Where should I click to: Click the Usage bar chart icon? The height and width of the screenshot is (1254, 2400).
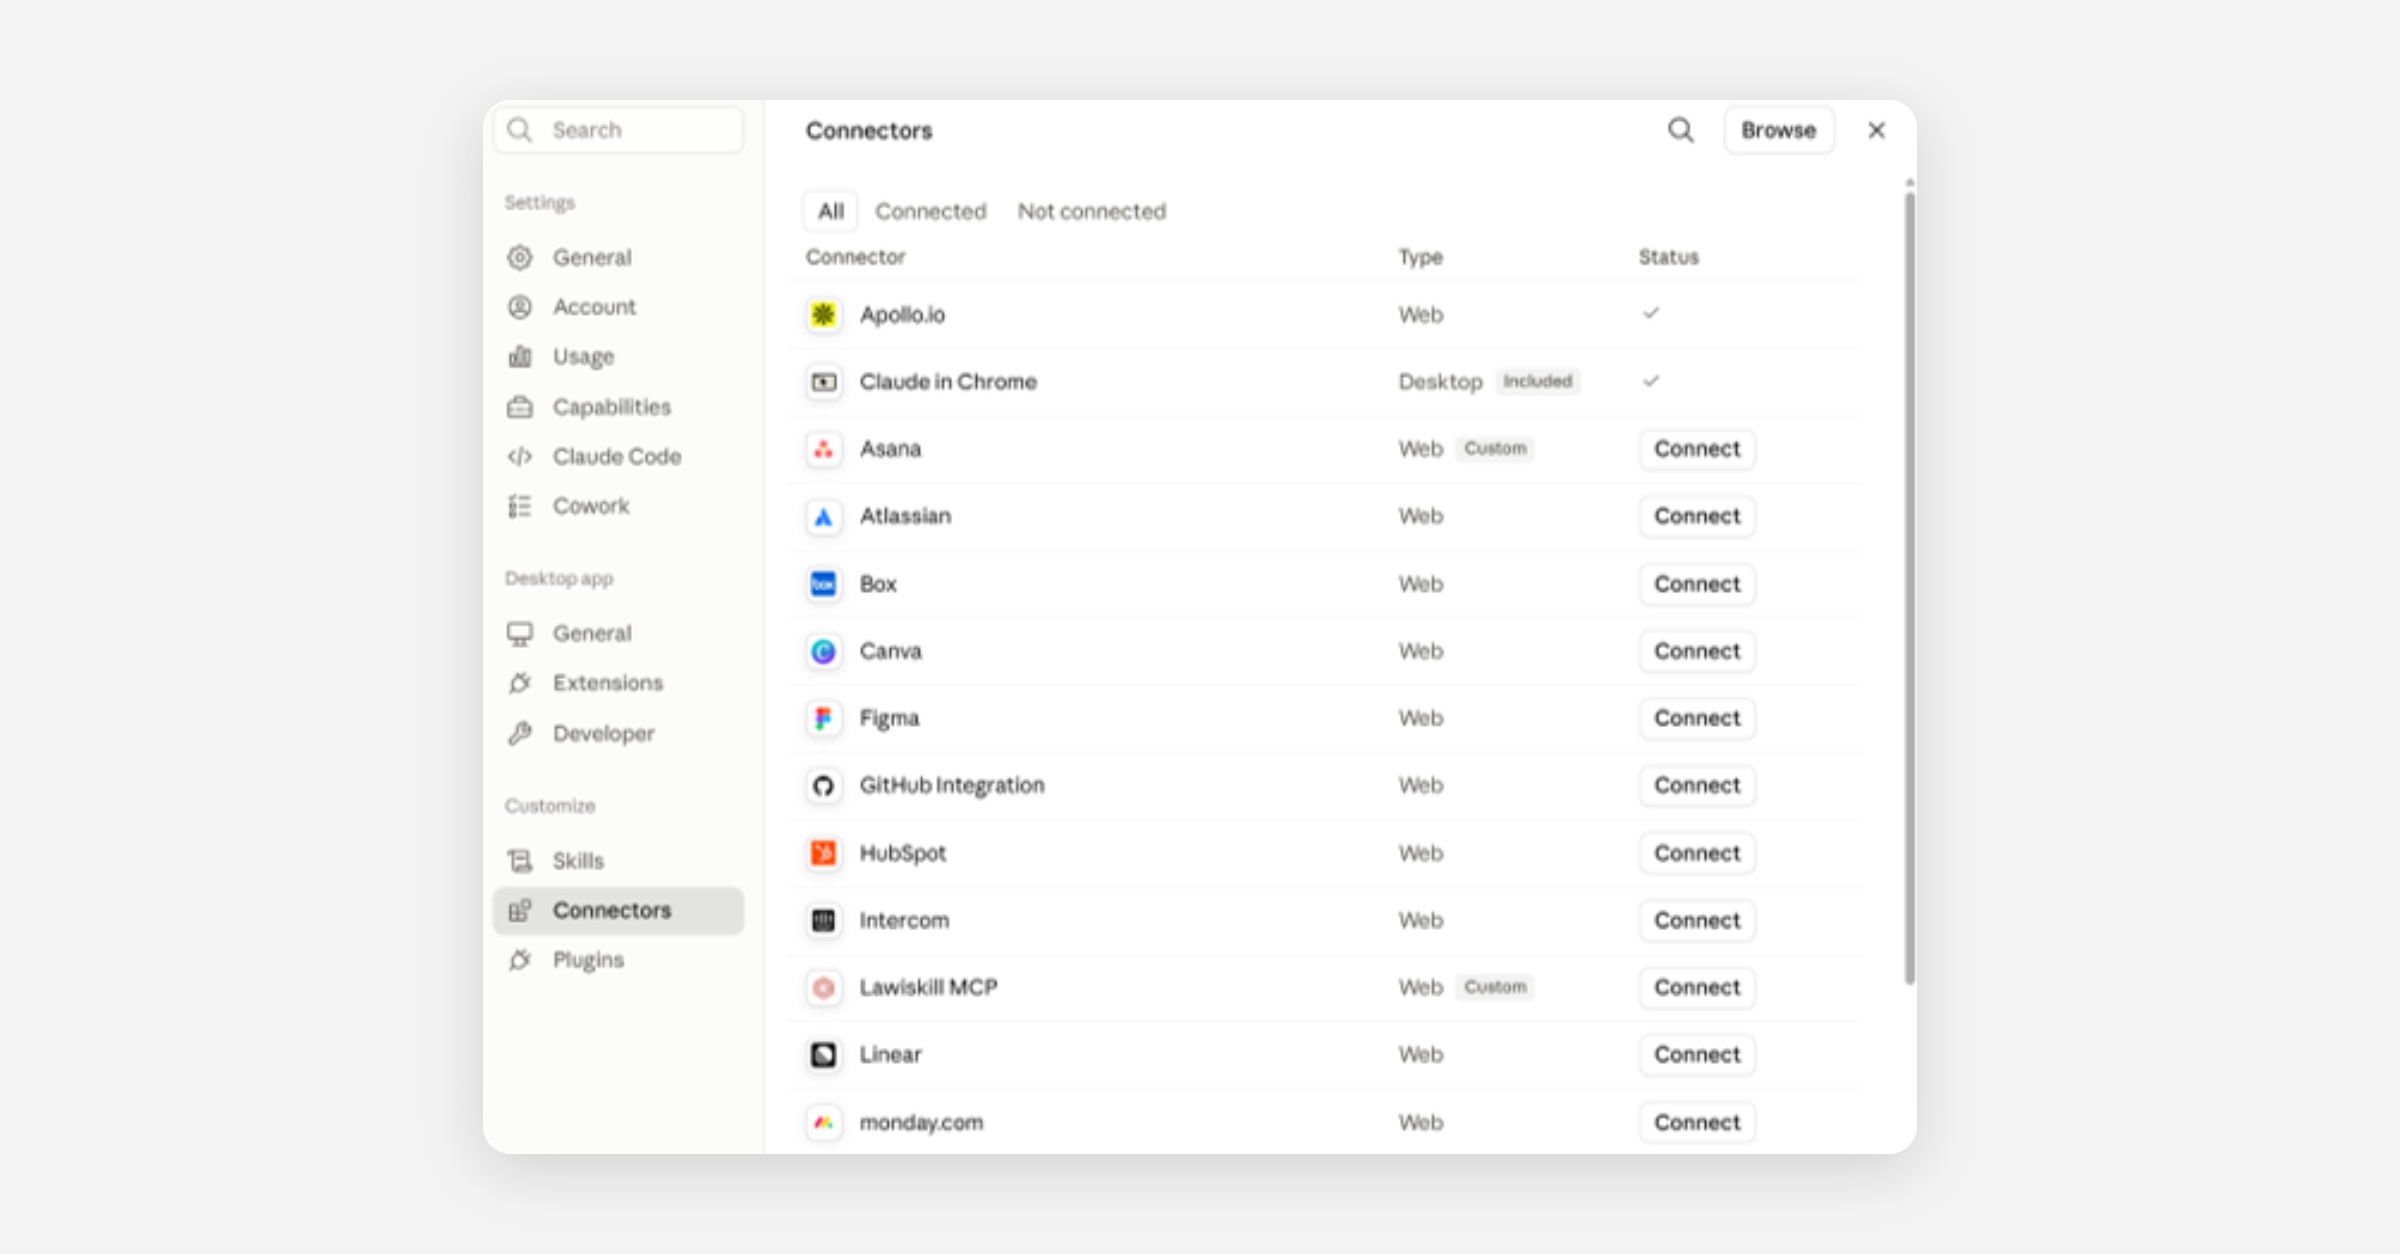pyautogui.click(x=519, y=357)
